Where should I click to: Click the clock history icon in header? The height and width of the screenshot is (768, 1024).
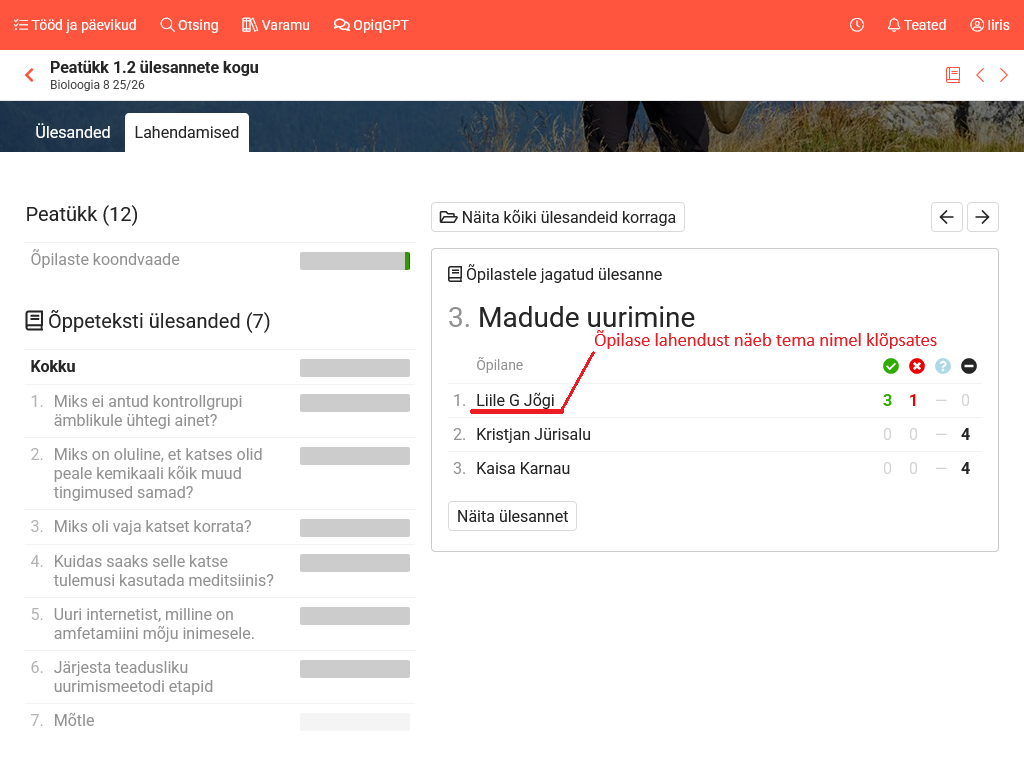click(857, 25)
